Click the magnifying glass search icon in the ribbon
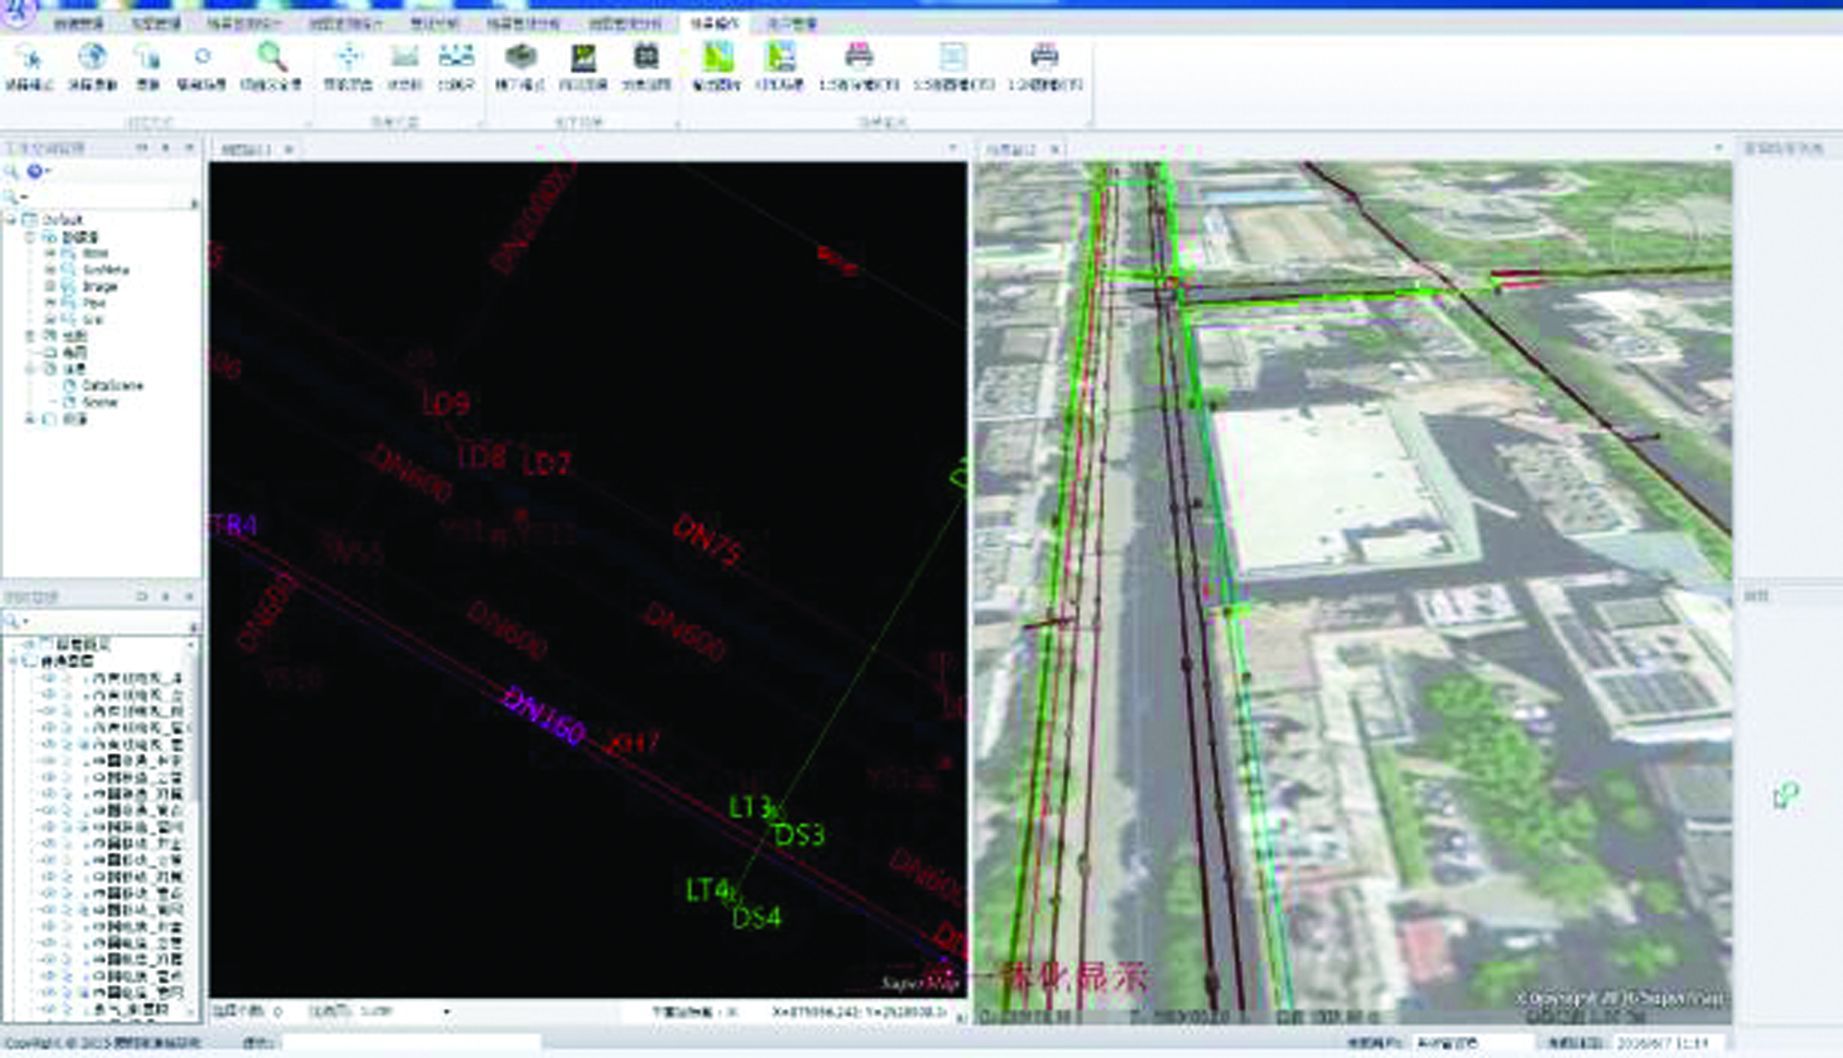The width and height of the screenshot is (1843, 1058). (x=271, y=58)
